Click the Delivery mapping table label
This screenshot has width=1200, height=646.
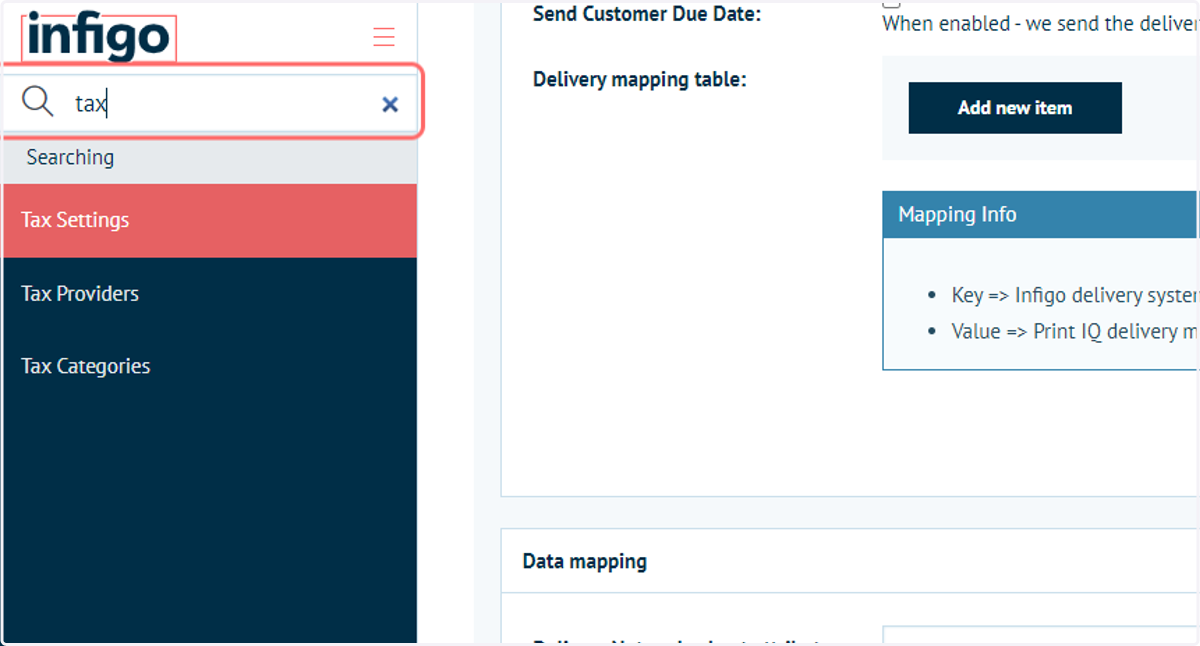tap(640, 79)
